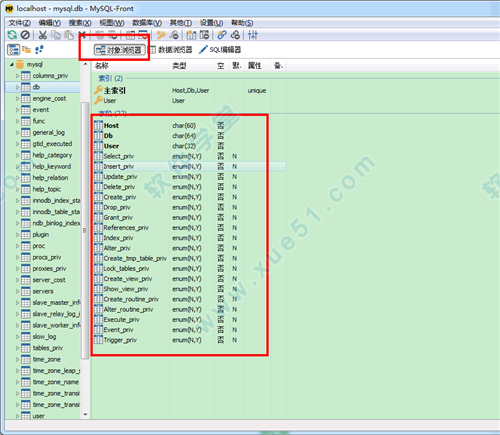Switch to 数据浏览器 data browser
The image size is (500, 435).
coord(170,50)
